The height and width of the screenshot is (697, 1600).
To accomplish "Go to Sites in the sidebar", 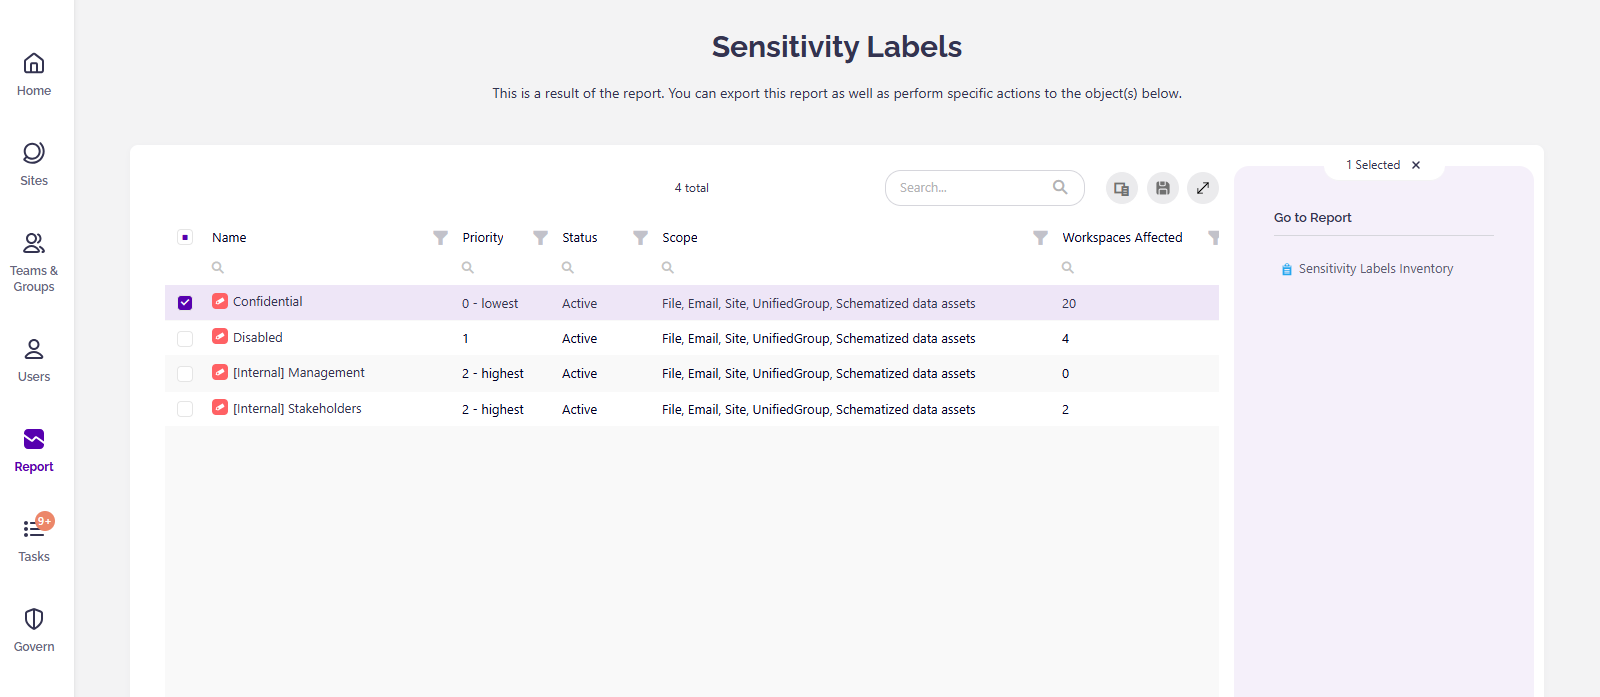I will pyautogui.click(x=34, y=165).
